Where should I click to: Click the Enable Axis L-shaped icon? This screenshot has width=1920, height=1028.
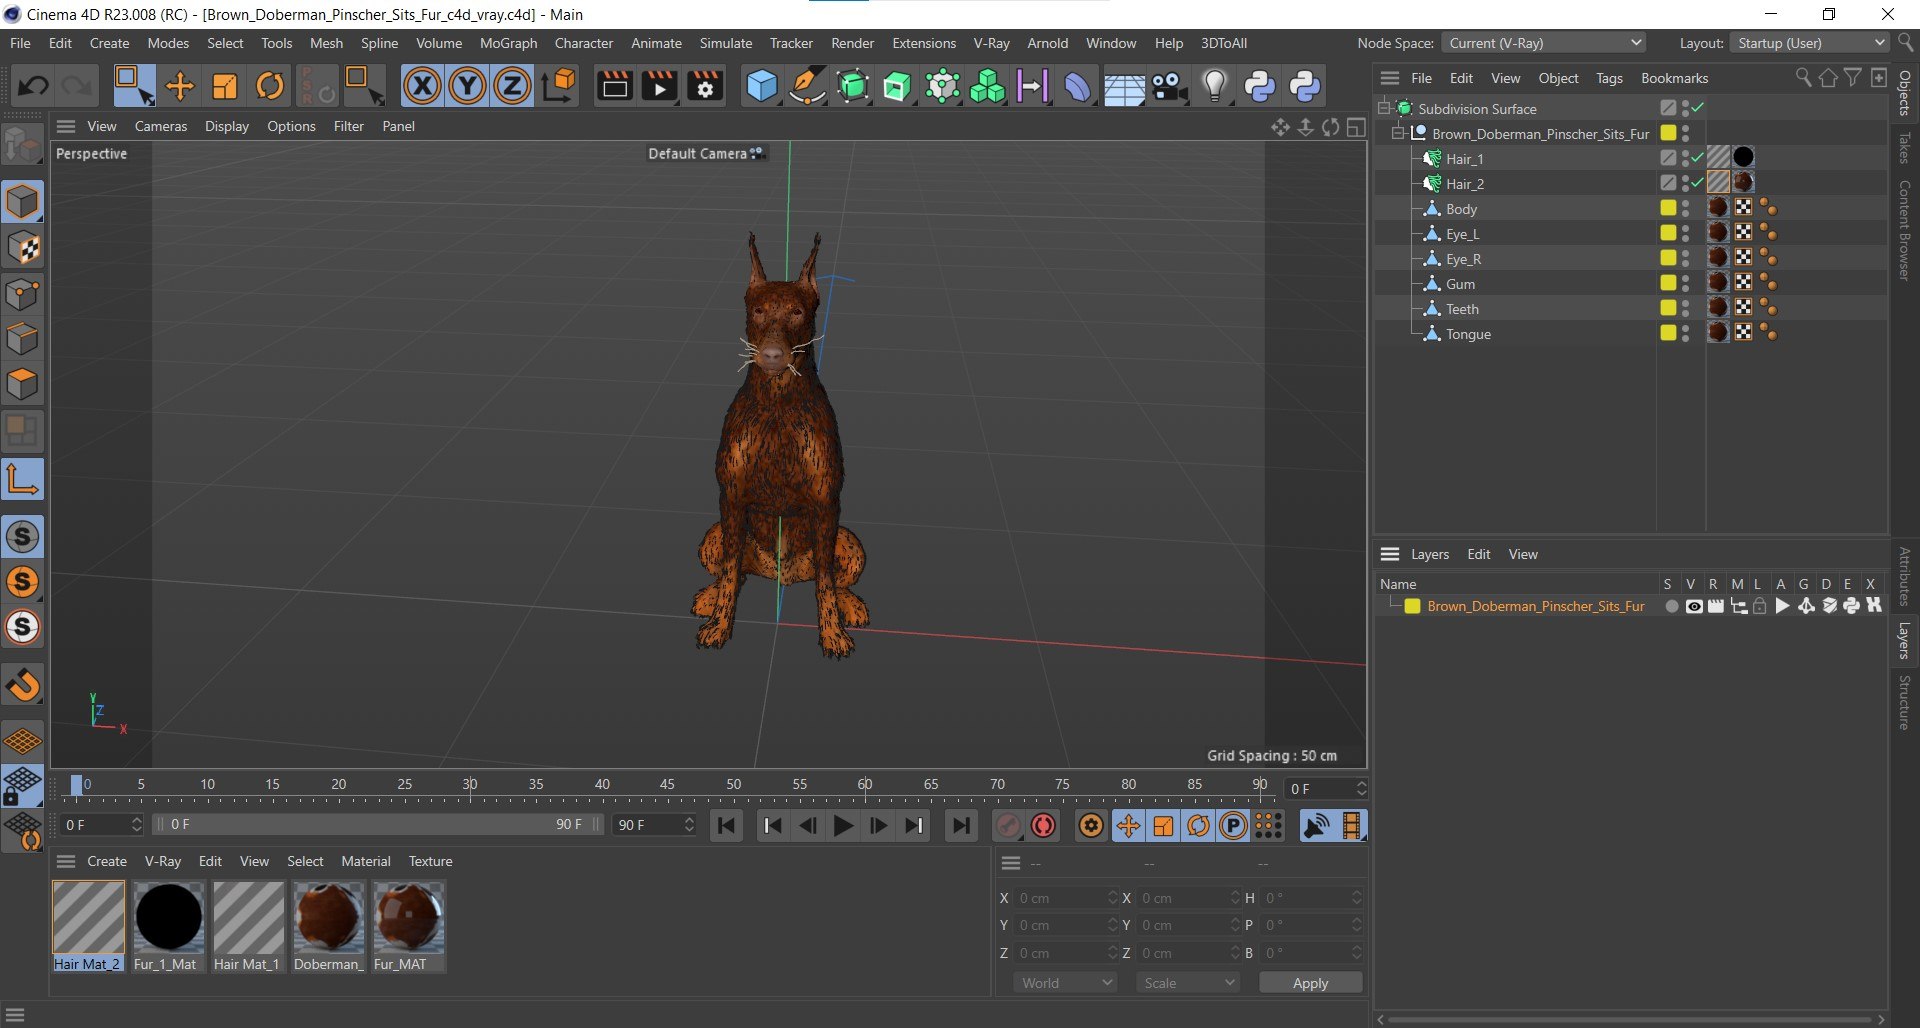(23, 479)
